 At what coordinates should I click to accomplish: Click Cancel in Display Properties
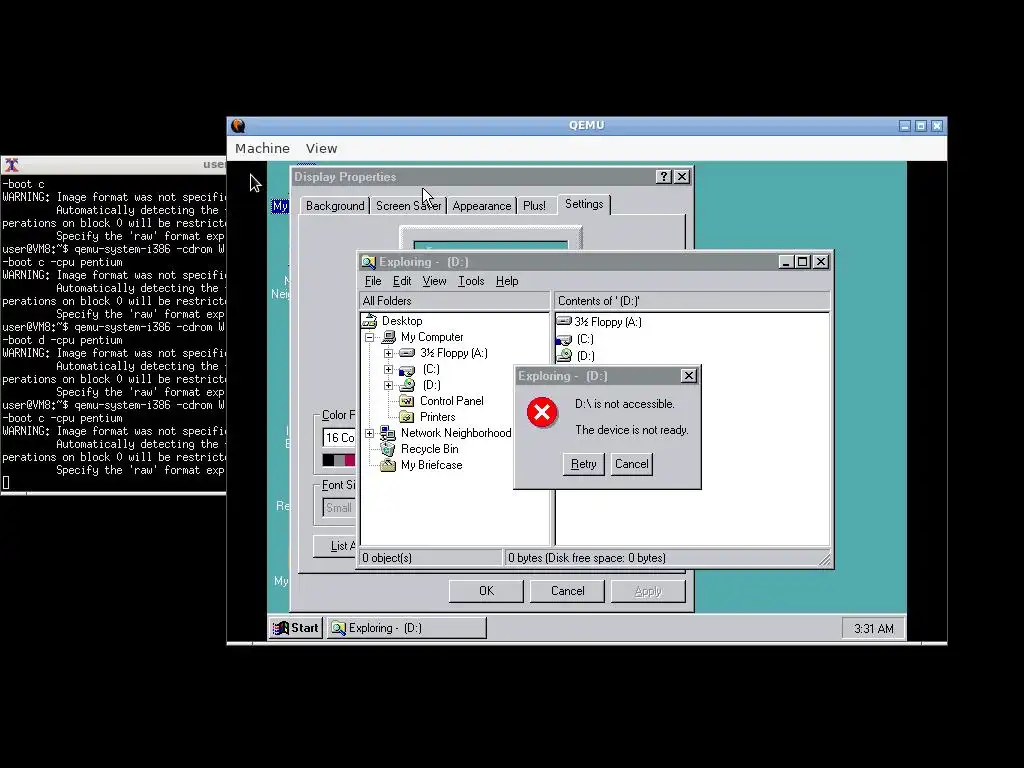point(568,591)
